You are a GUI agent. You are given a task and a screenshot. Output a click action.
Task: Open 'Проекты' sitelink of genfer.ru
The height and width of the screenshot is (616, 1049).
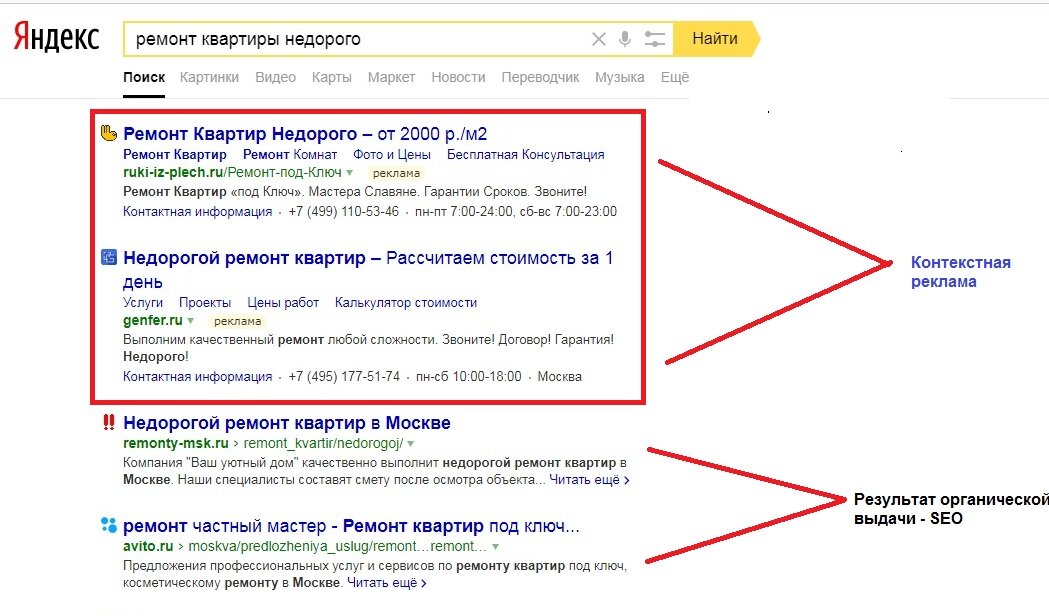coord(205,302)
